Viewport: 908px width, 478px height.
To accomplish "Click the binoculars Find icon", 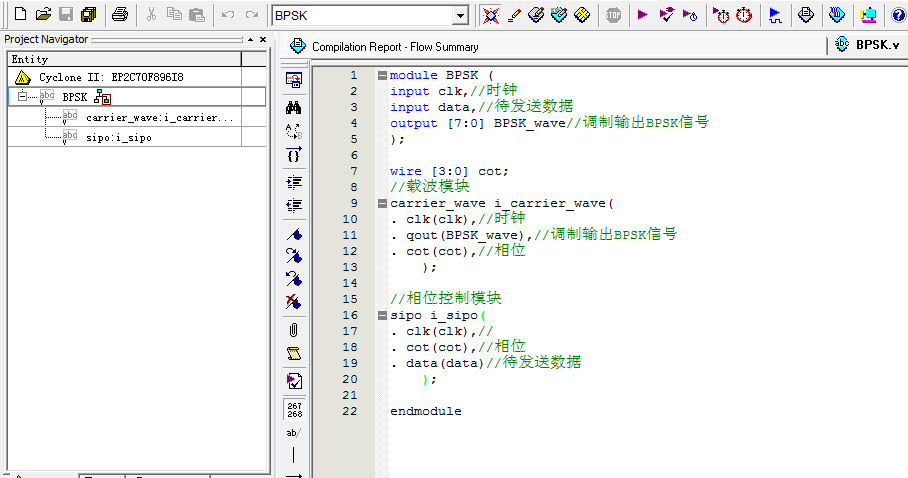I will point(294,108).
